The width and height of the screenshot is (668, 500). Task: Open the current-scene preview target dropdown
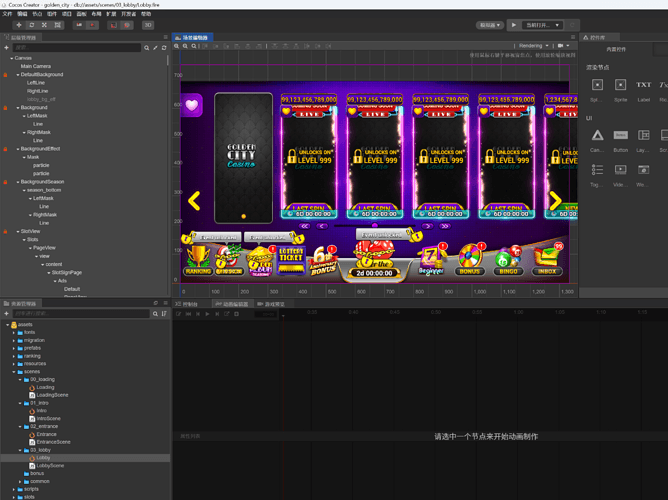pyautogui.click(x=542, y=25)
